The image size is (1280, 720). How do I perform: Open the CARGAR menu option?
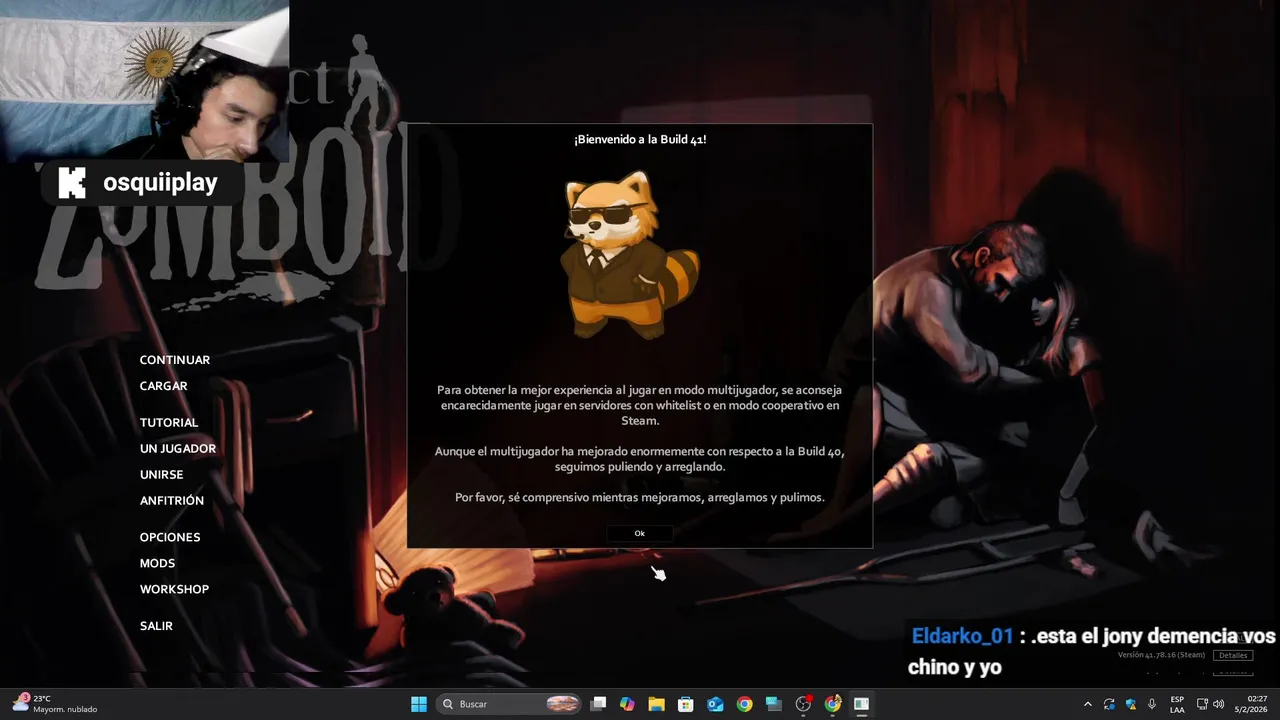click(x=164, y=386)
